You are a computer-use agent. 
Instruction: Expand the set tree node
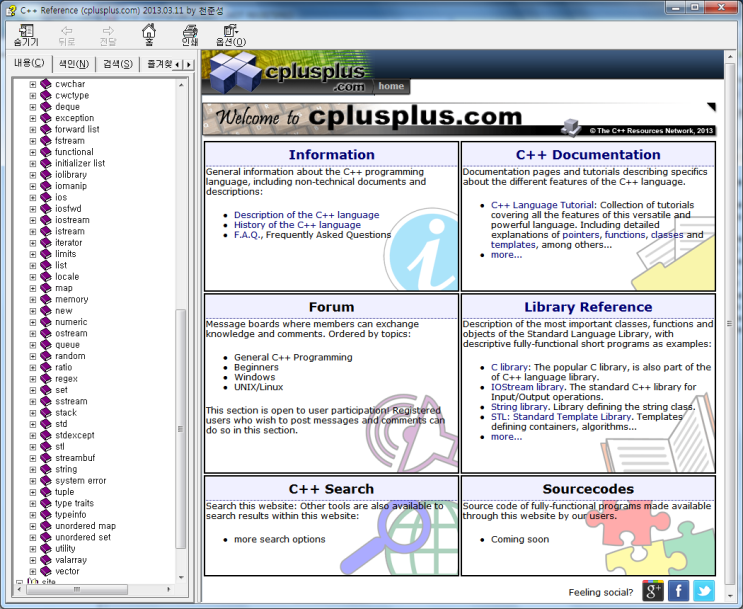pos(32,390)
